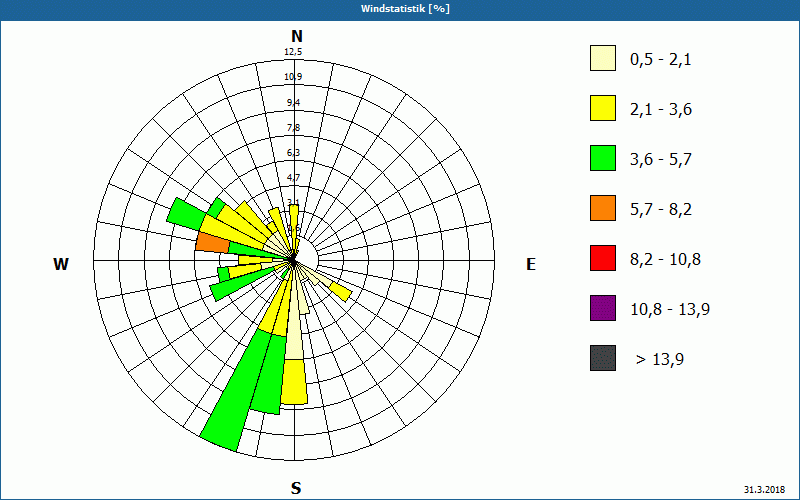Click the green 3,6 - 5,7 legend swatch

(x=603, y=158)
